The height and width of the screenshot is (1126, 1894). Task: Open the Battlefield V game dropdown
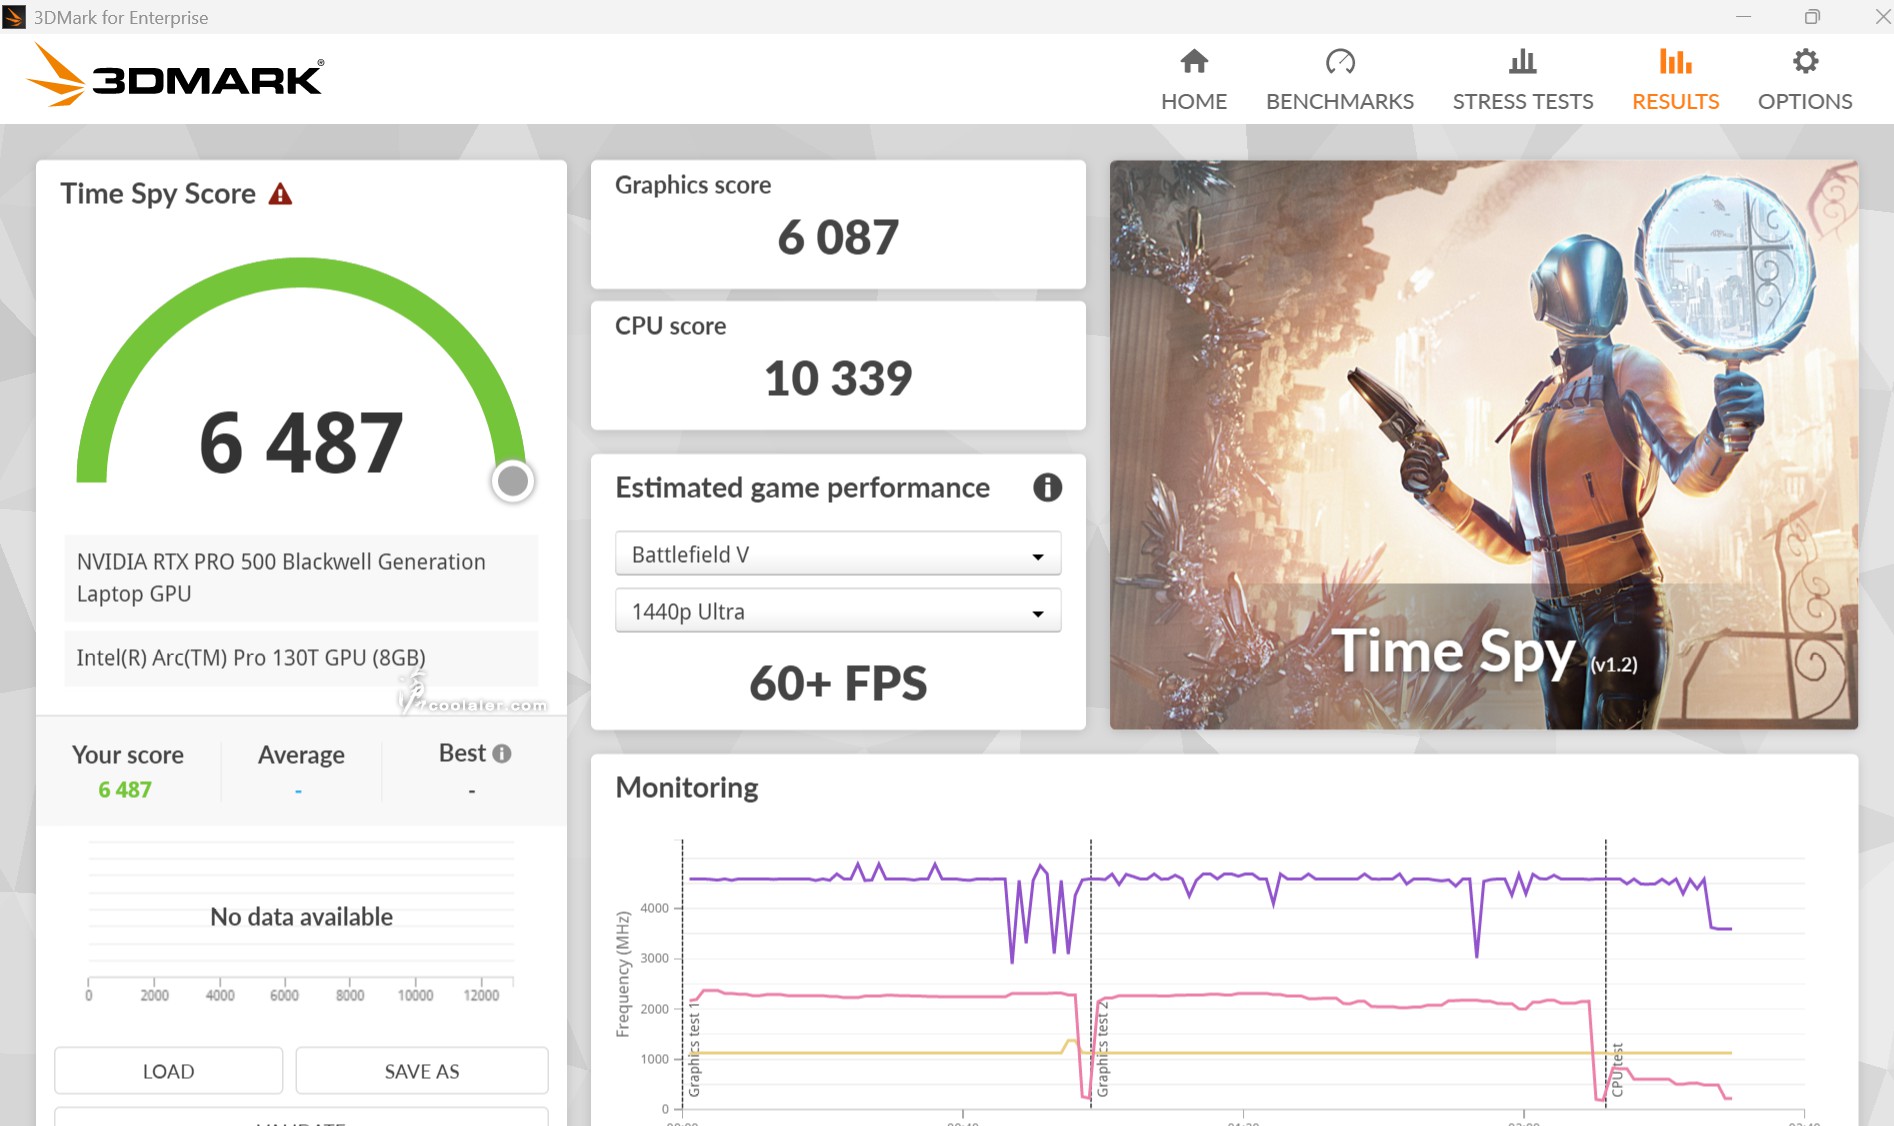(x=837, y=554)
